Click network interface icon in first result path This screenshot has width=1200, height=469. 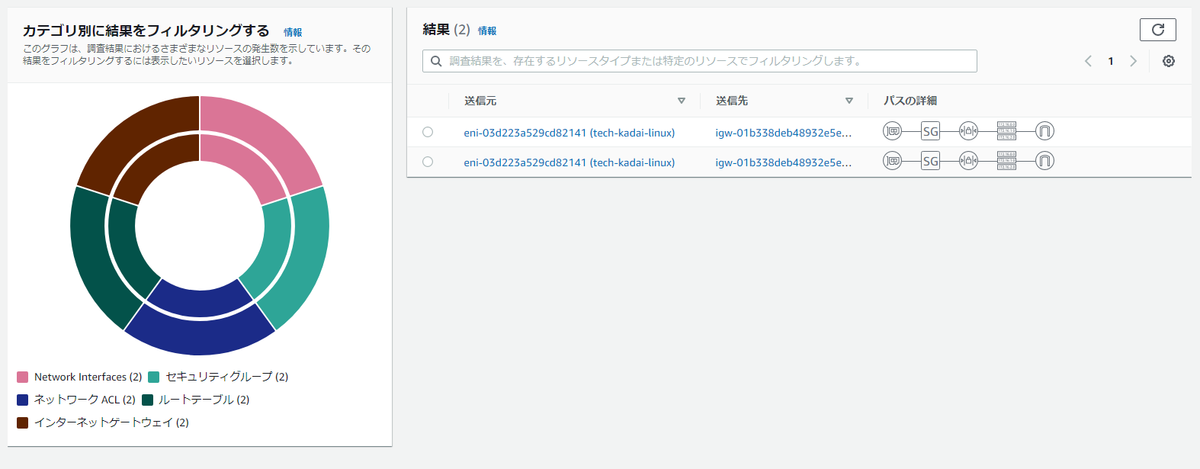(x=893, y=131)
